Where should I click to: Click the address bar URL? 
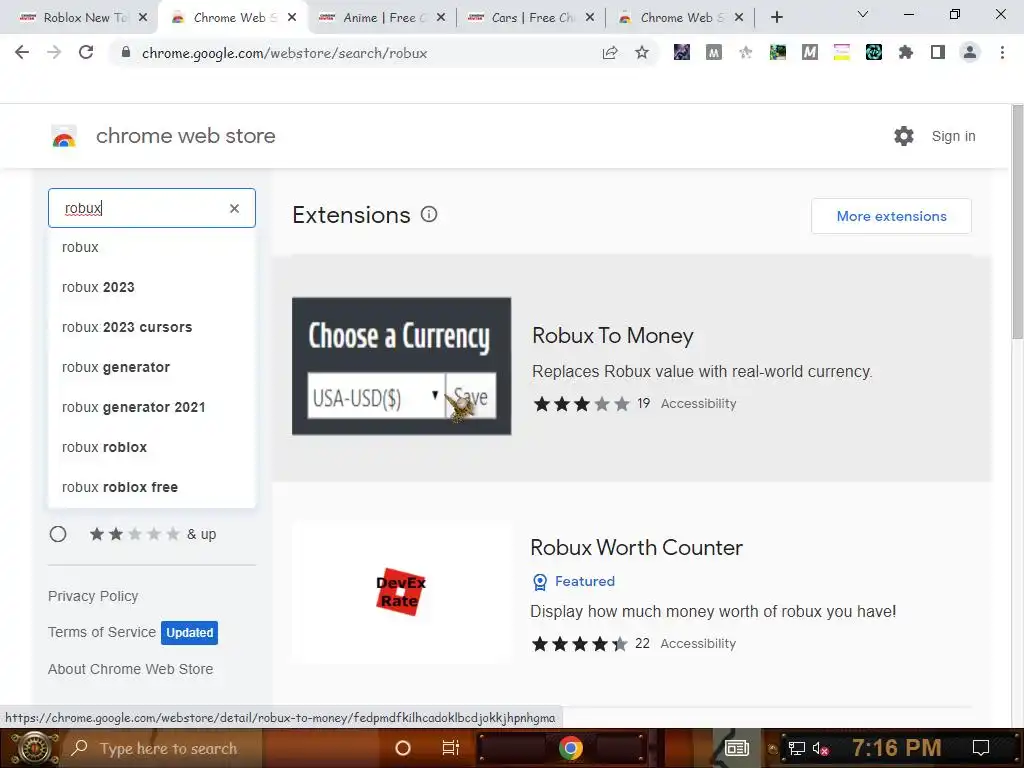tap(285, 53)
